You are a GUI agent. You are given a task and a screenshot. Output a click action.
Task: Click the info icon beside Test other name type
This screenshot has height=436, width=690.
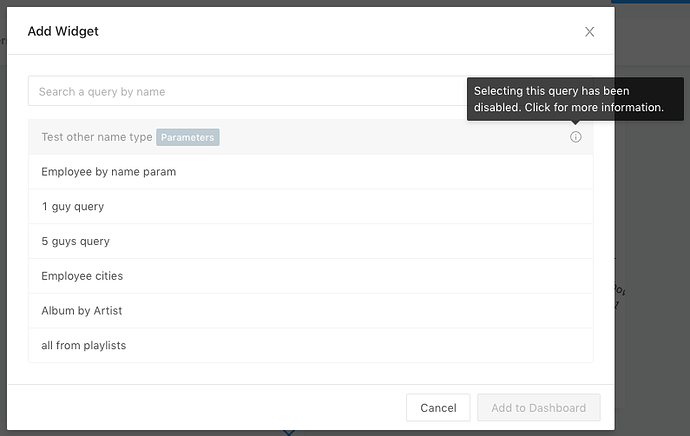coord(576,137)
